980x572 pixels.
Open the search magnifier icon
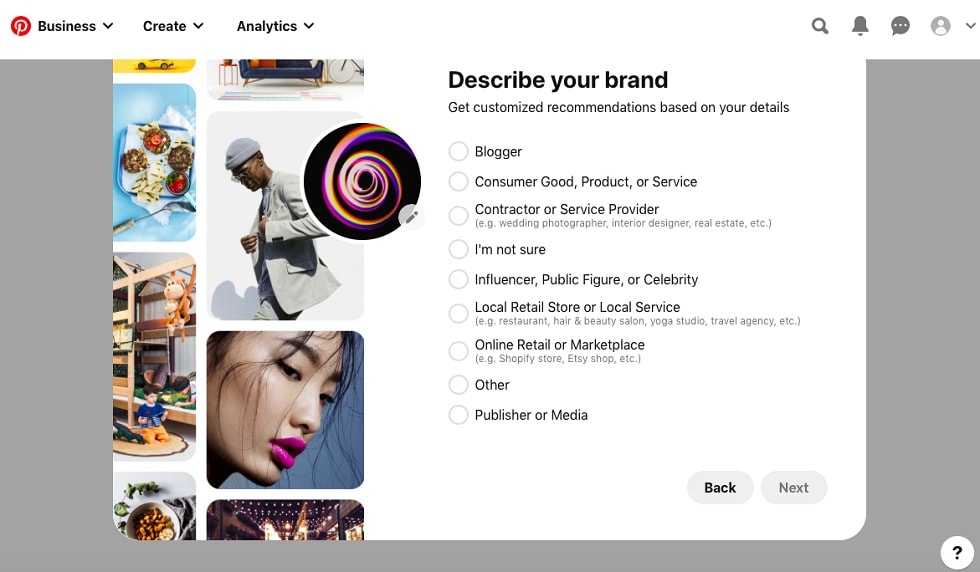coord(820,26)
